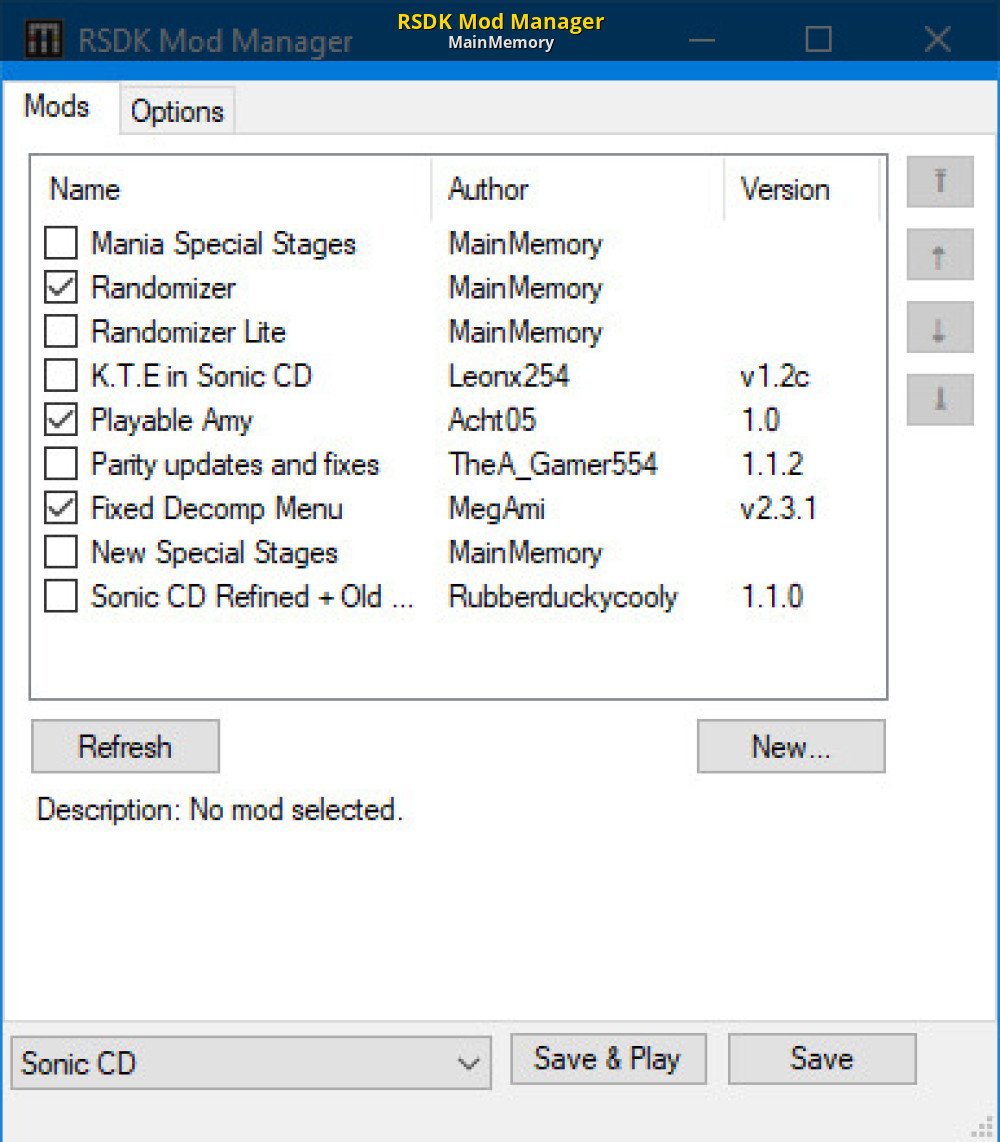Disable the Playable Amy mod checkbox
This screenshot has height=1142, width=1000.
click(61, 420)
